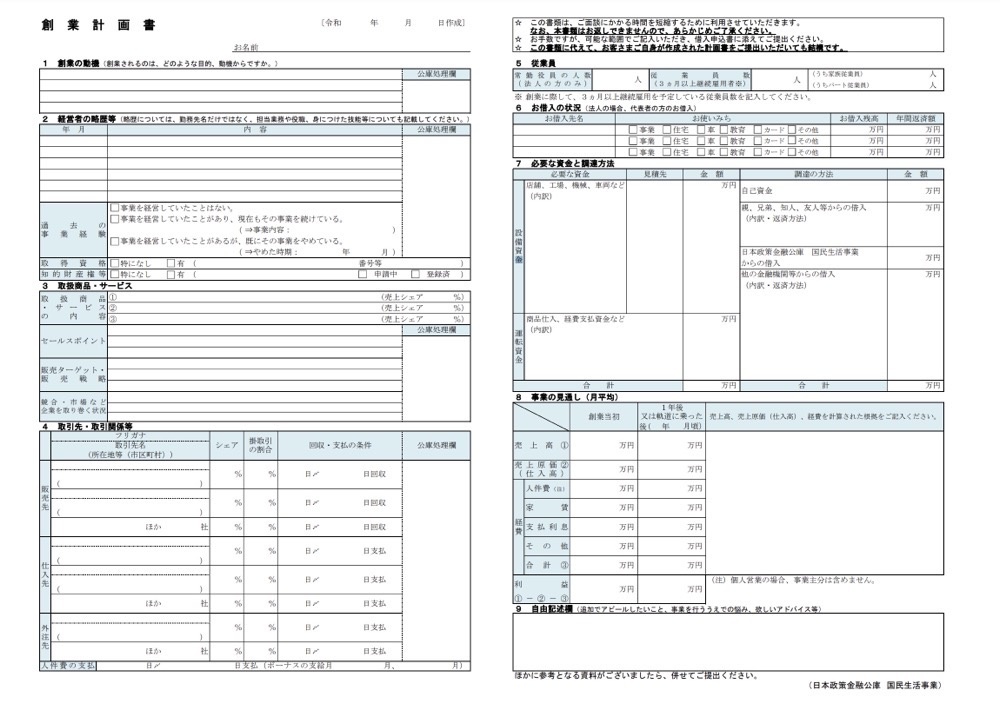Viewport: 1000px width, 704px height.
Task: Click the '1 創業の動機' section heading
Action: [71, 63]
